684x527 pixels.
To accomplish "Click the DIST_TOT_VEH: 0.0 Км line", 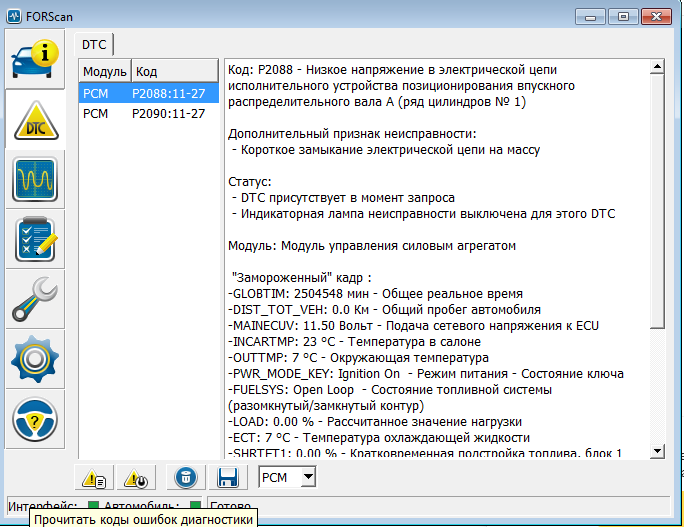I will pyautogui.click(x=384, y=310).
